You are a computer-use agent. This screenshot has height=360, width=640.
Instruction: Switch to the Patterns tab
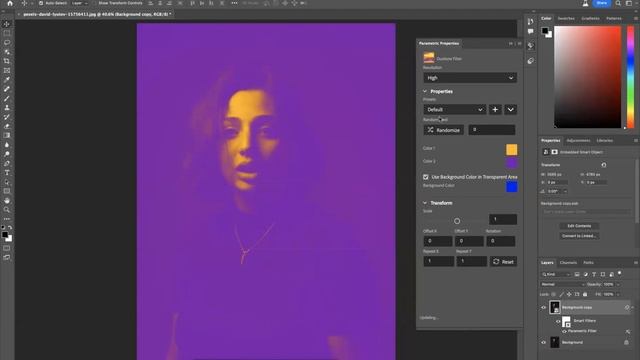coord(614,18)
